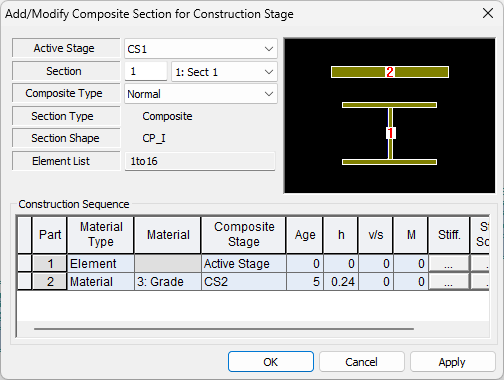504x380 pixels.
Task: Select row header for Part 1
Action: coord(25,264)
